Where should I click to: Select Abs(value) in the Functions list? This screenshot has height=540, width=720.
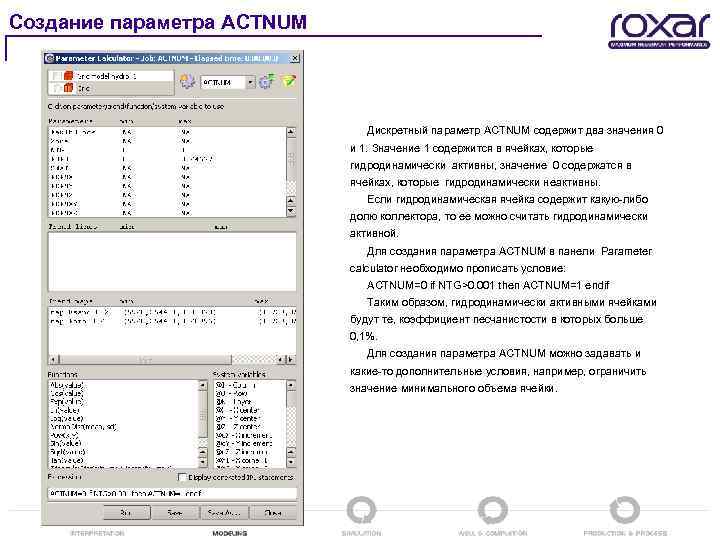click(67, 385)
